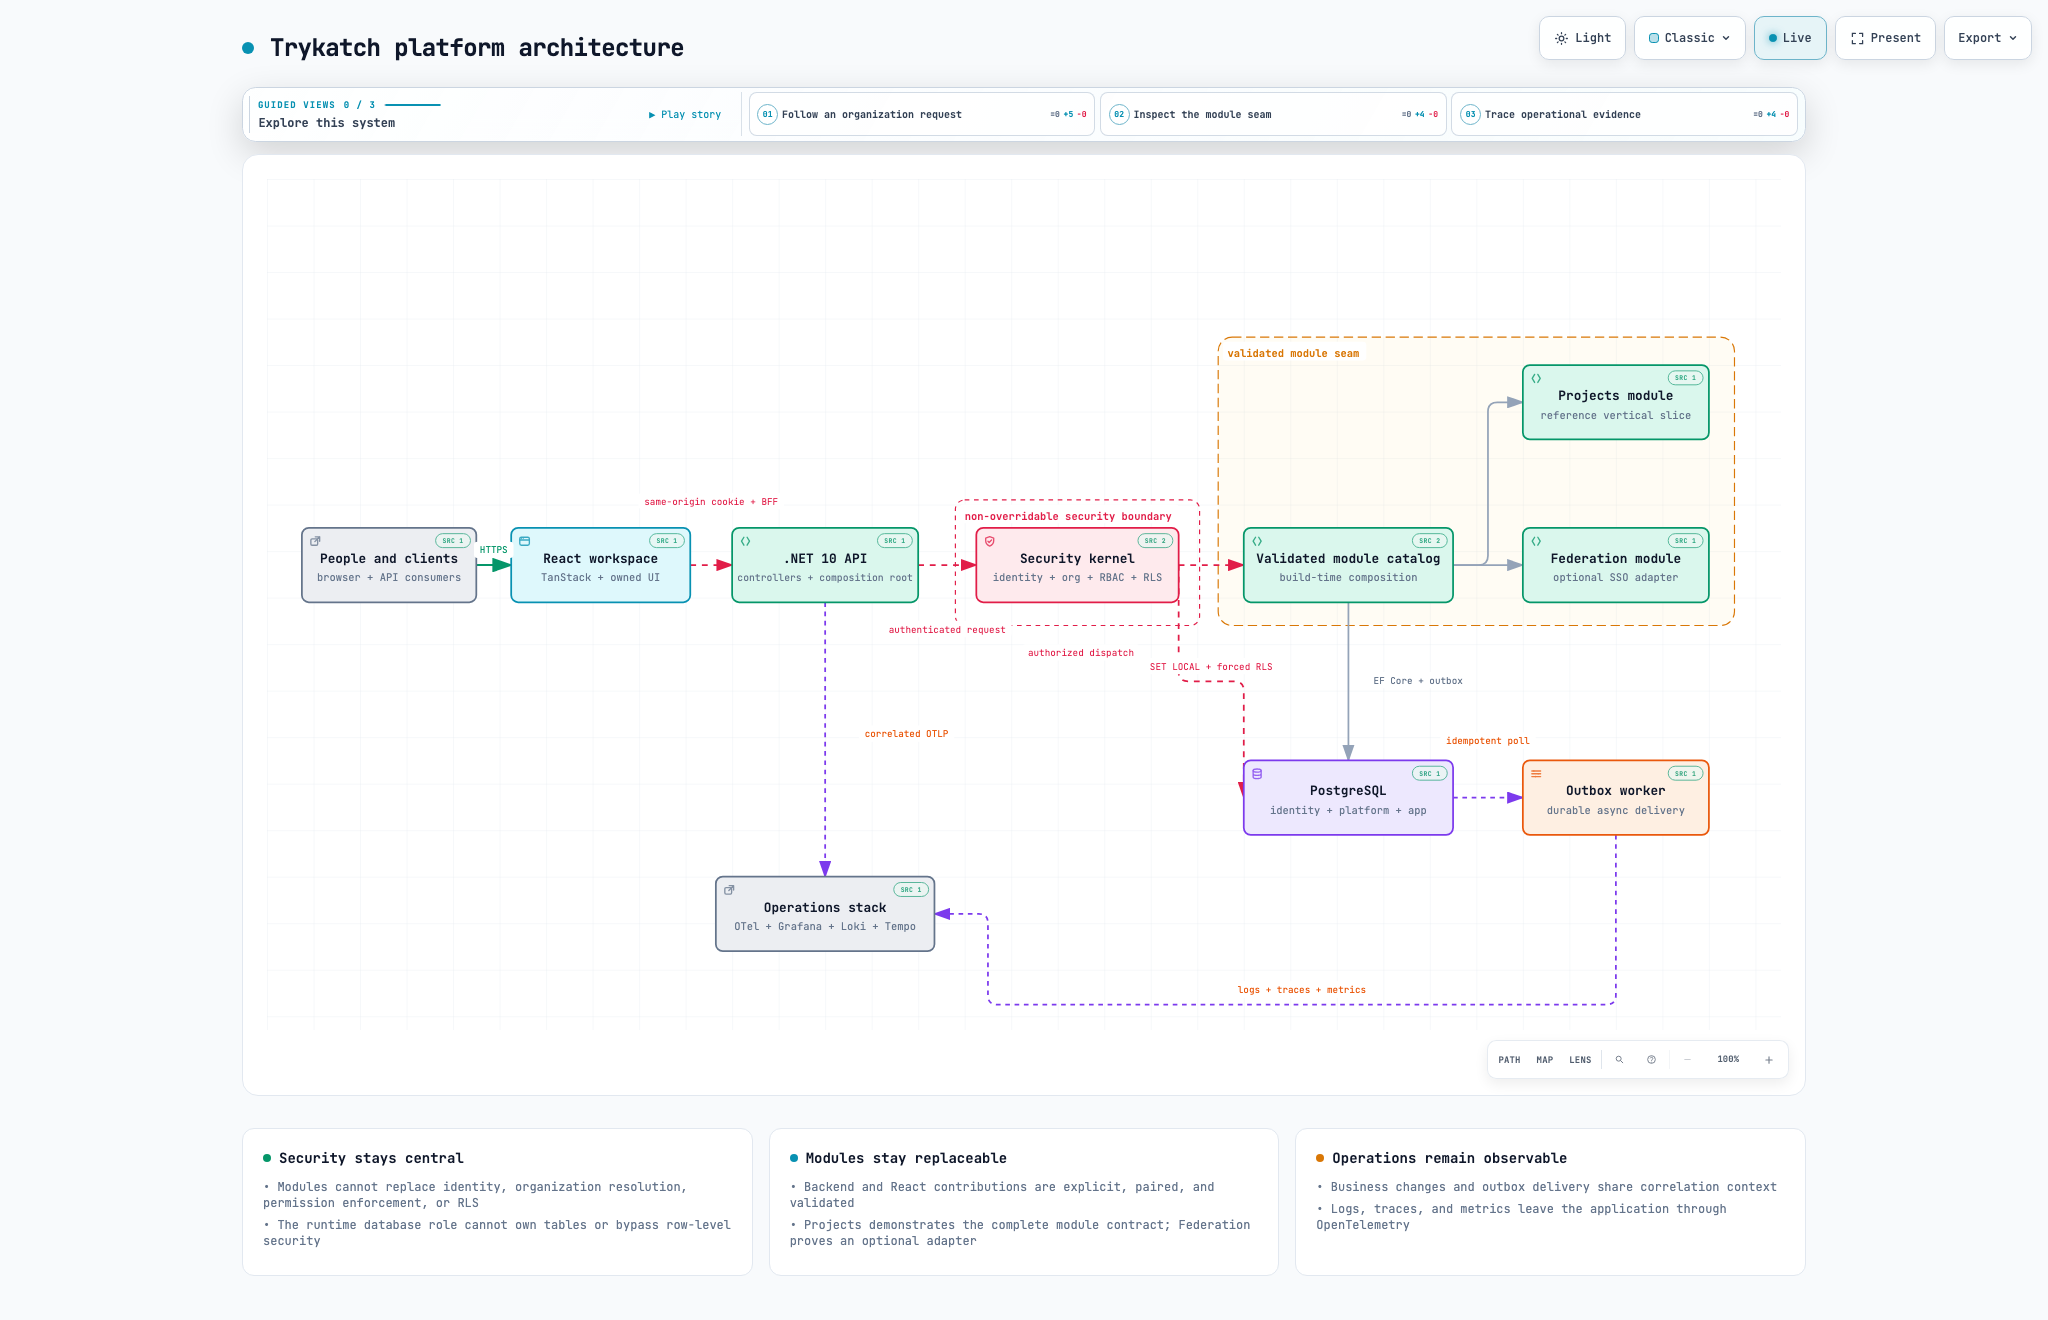Viewport: 2048px width, 1320px height.
Task: Click the 'authenticated request' edge label
Action: [x=947, y=630]
